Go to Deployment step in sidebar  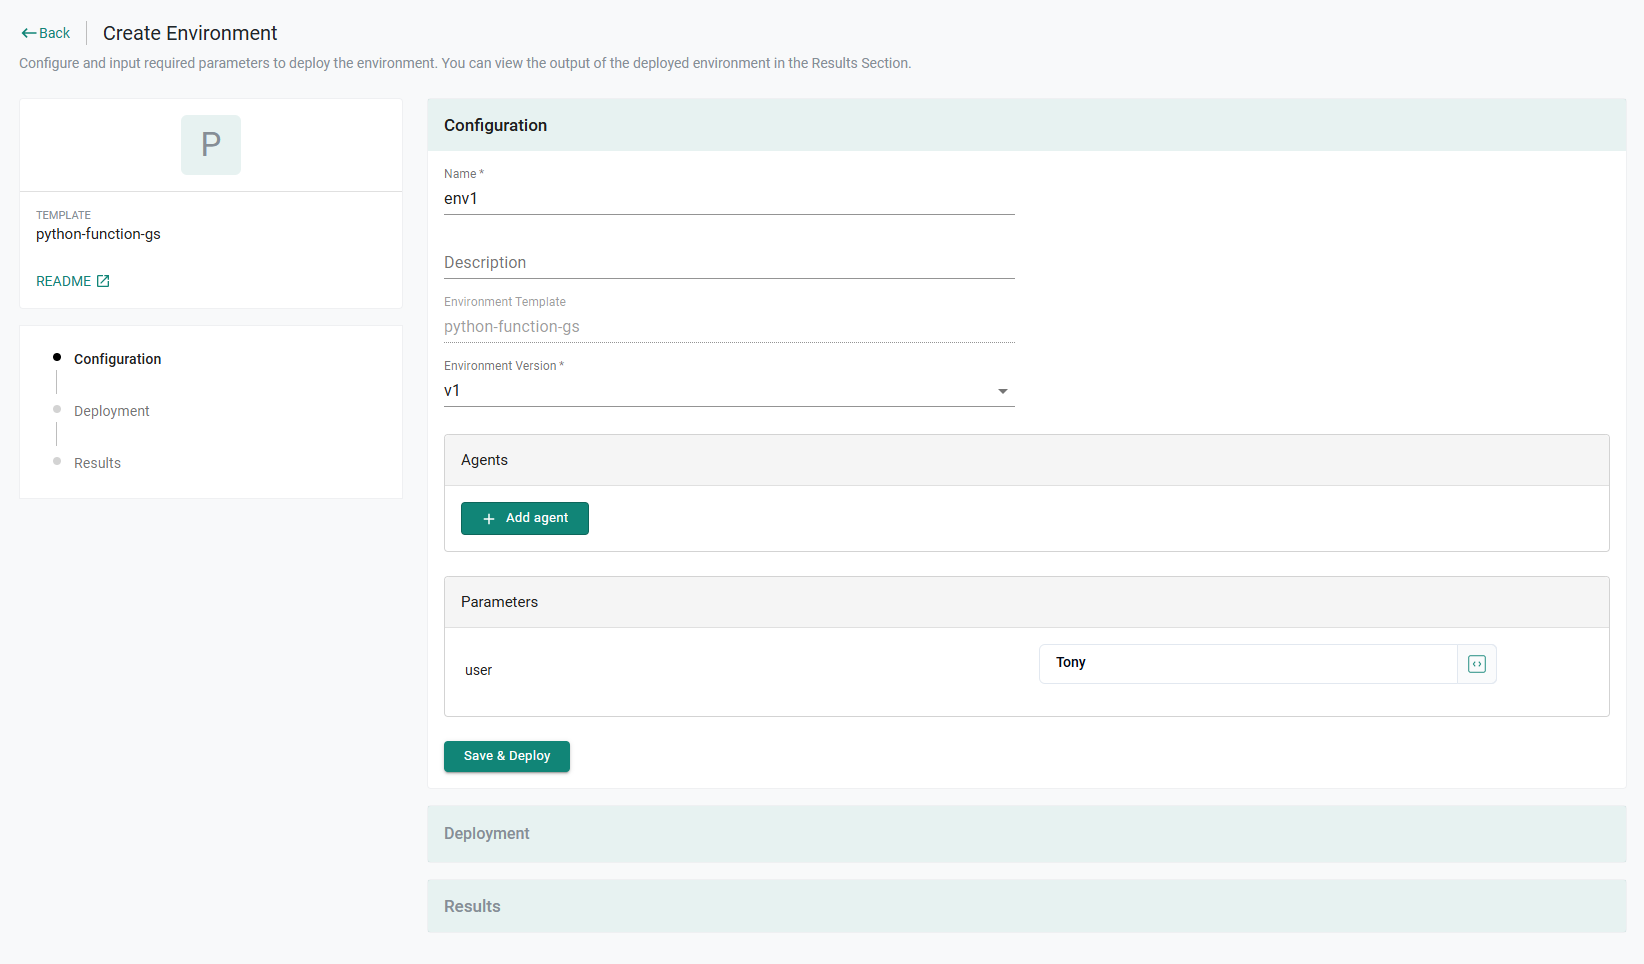pyautogui.click(x=111, y=411)
